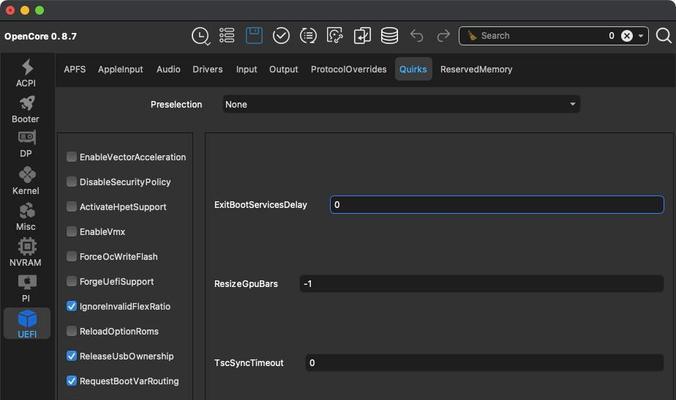Minimize the window with yellow button

pos(25,10)
